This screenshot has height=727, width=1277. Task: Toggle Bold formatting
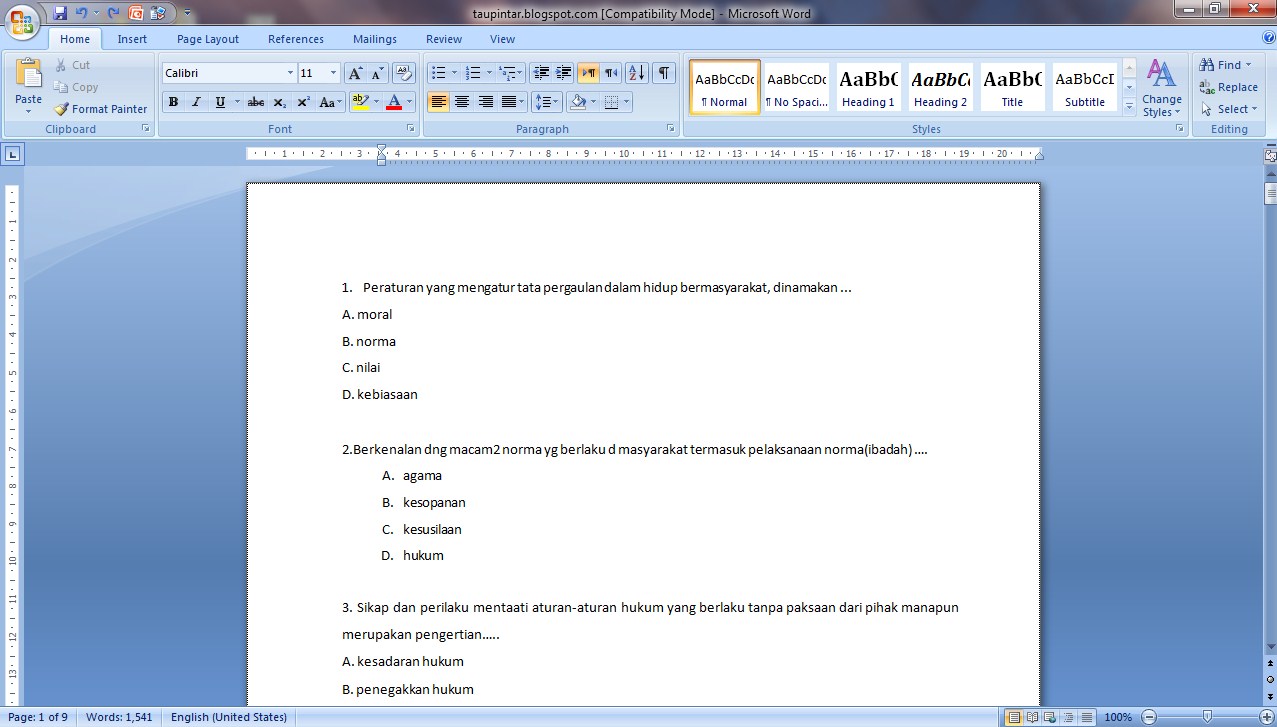(173, 102)
